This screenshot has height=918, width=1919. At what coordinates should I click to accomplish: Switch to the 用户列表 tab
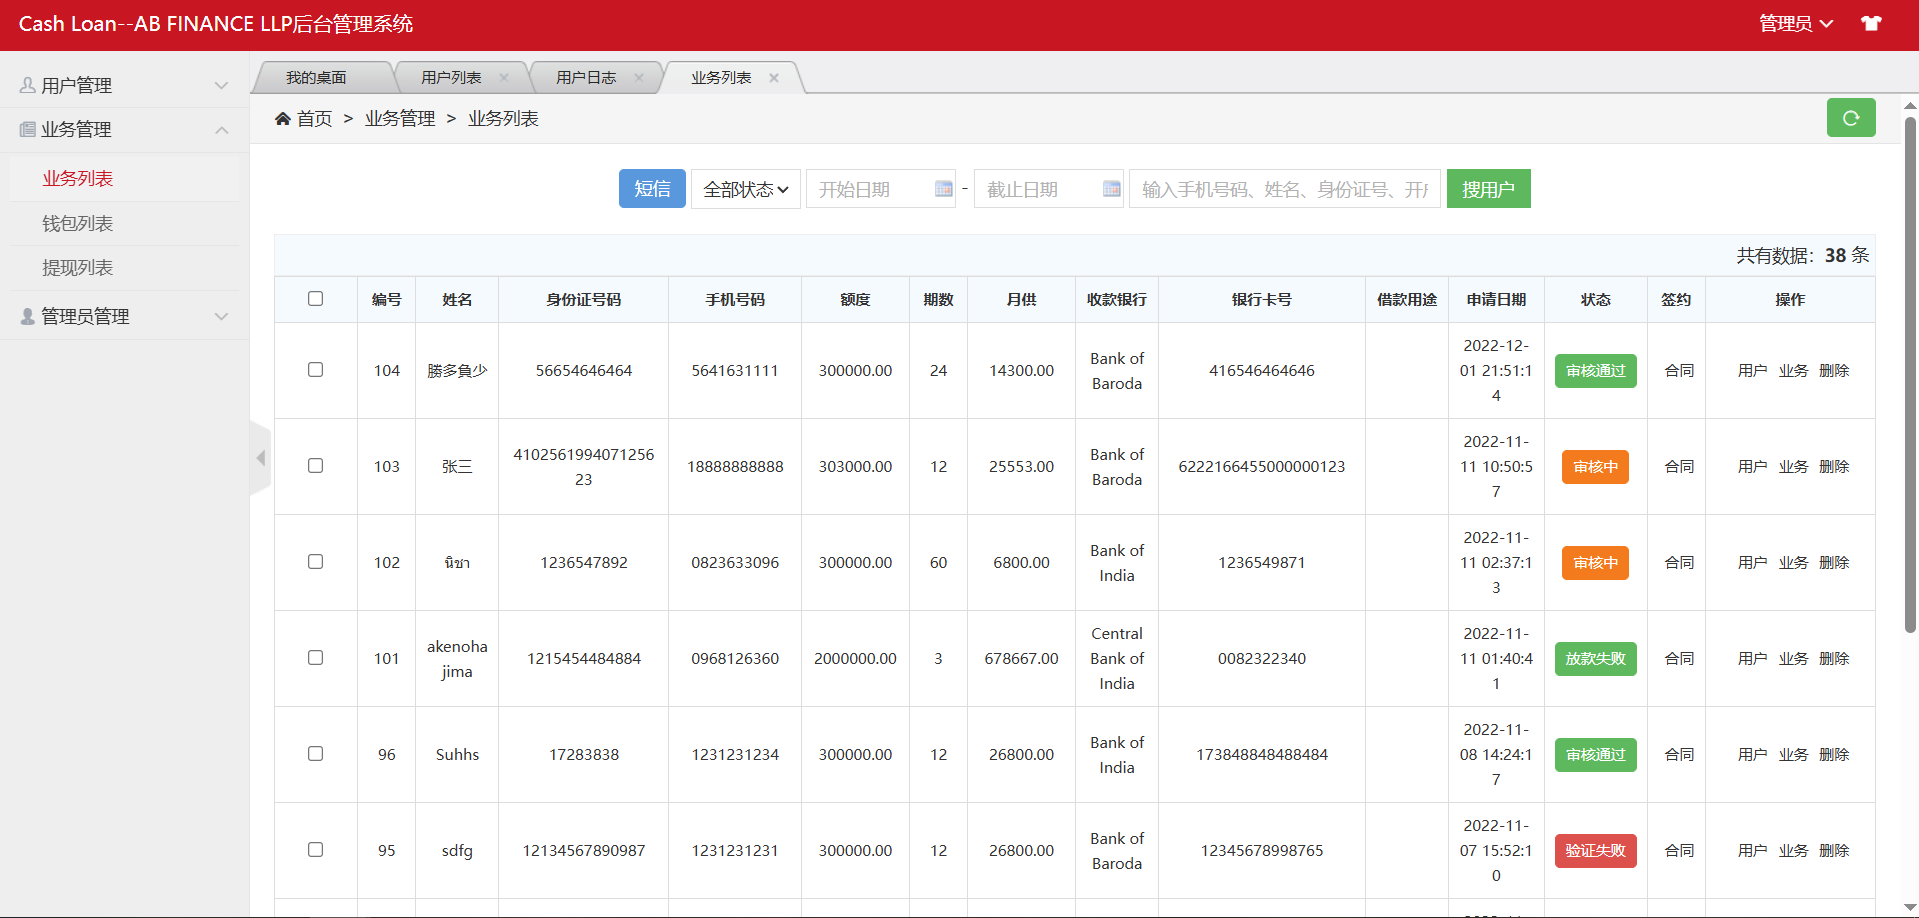coord(451,78)
